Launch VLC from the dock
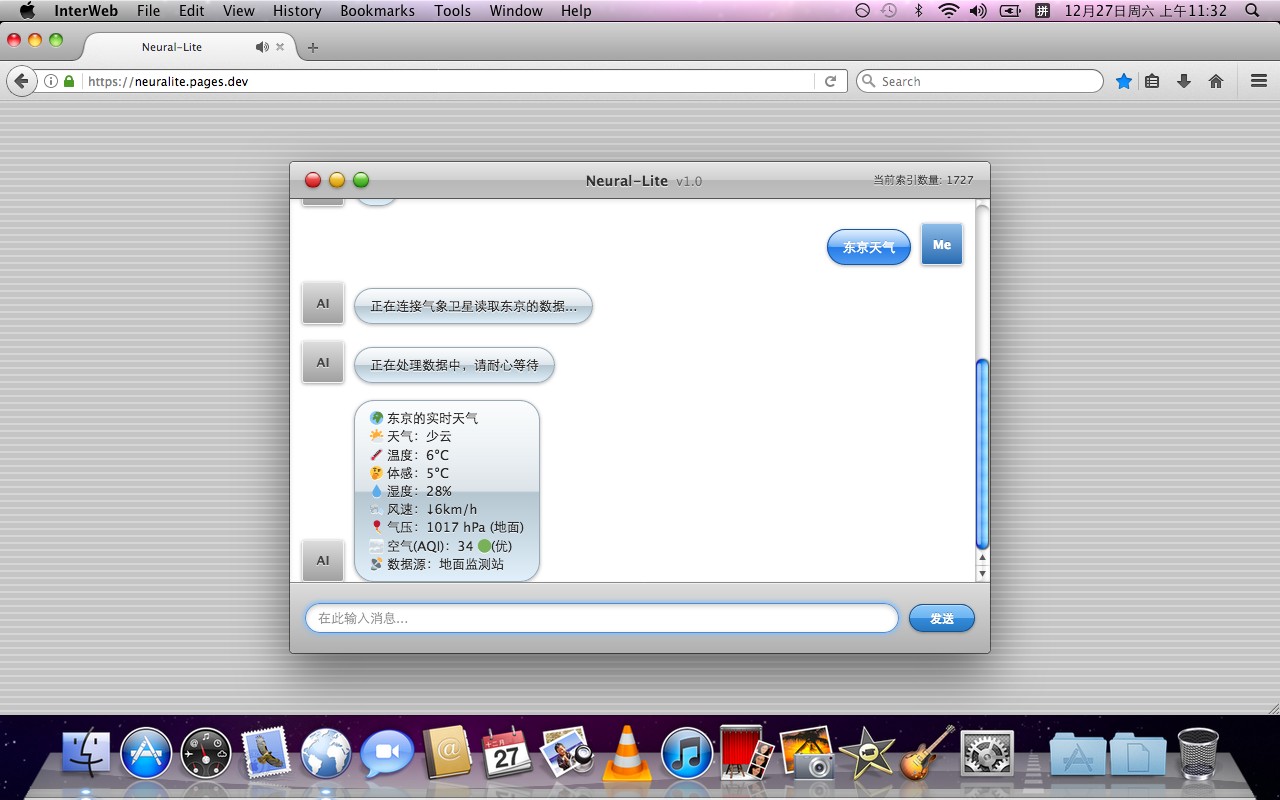1280x800 pixels. [x=627, y=753]
